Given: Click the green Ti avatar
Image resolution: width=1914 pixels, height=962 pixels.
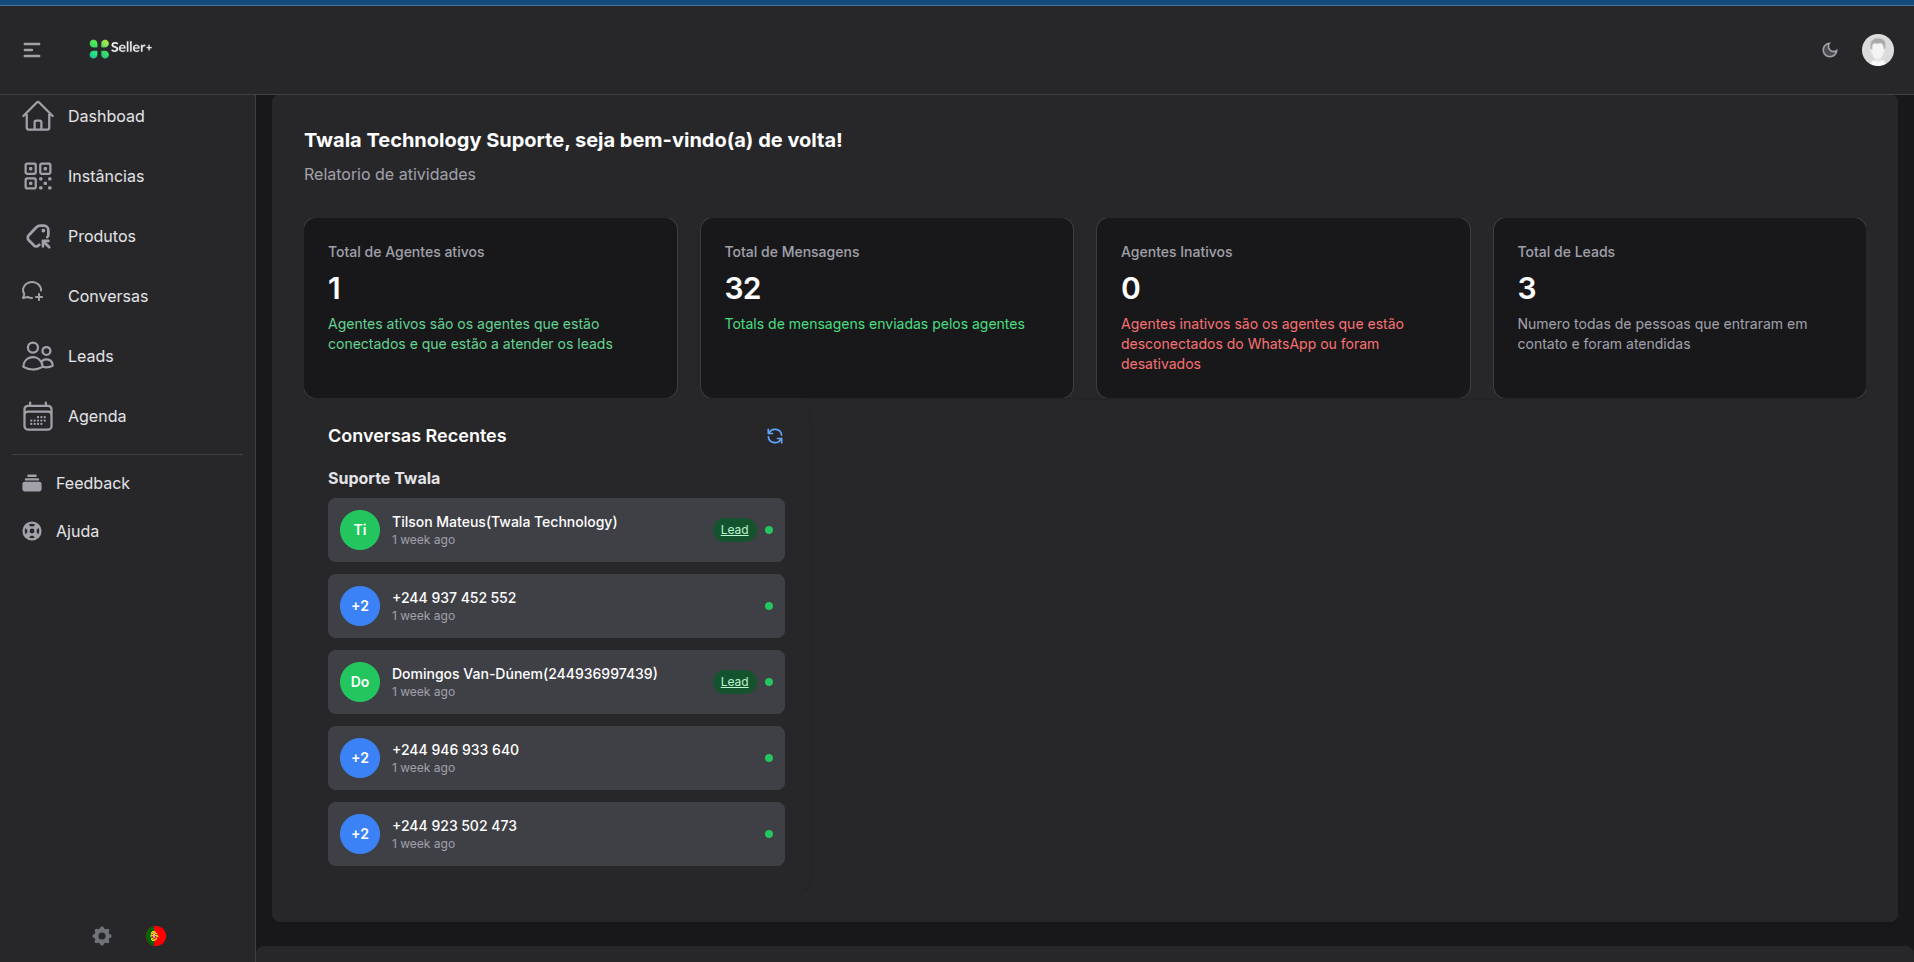Looking at the screenshot, I should pyautogui.click(x=360, y=530).
